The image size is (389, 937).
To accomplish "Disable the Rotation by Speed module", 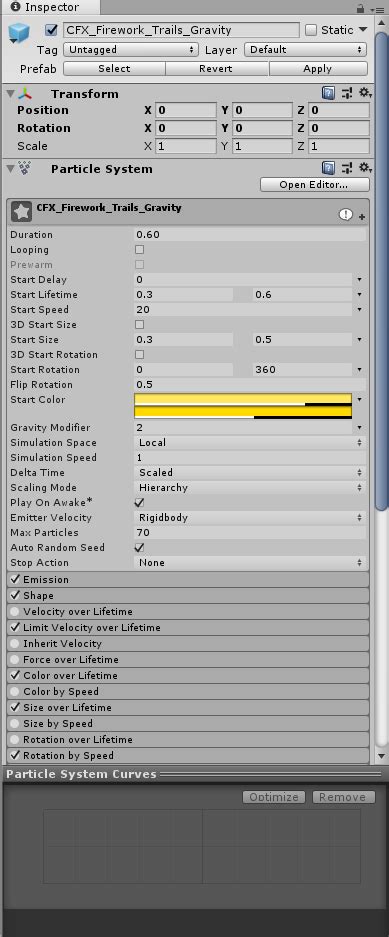I will point(16,755).
